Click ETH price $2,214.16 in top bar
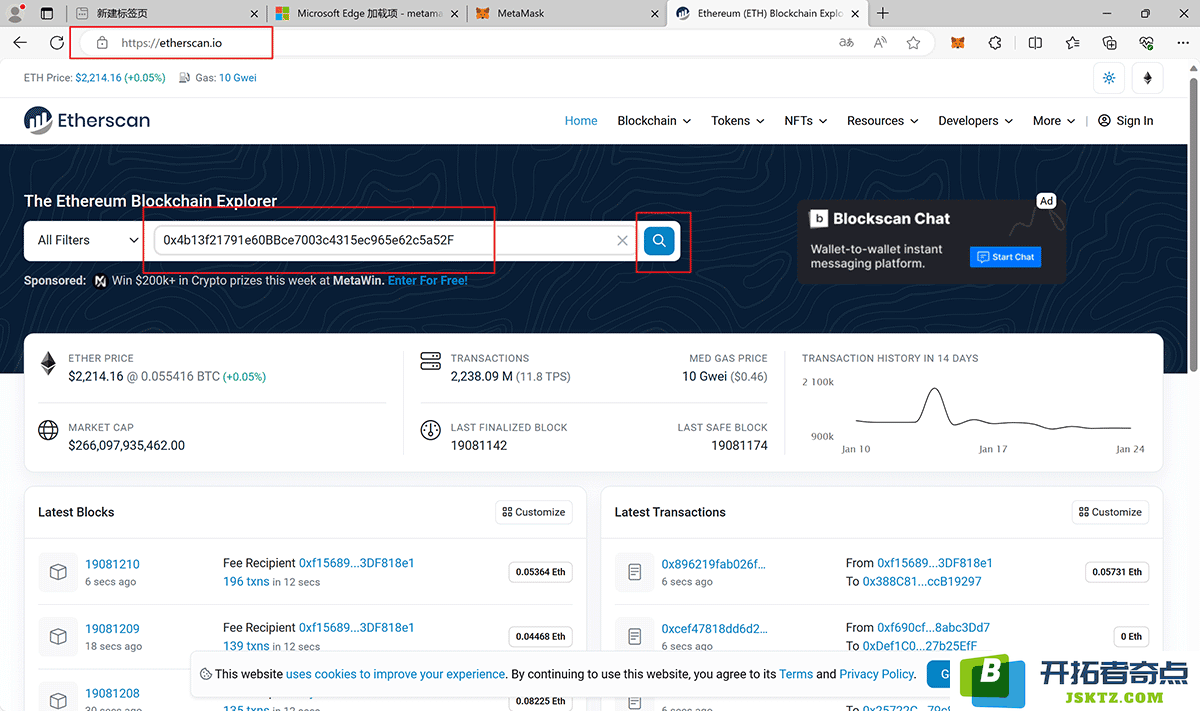This screenshot has height=711, width=1200. (98, 78)
